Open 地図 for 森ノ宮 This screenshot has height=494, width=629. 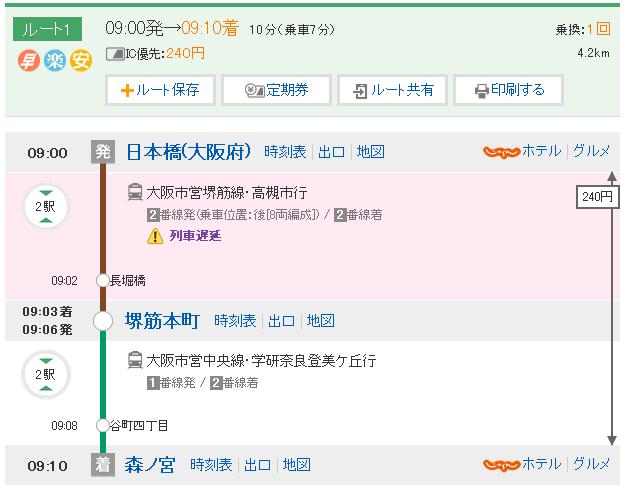296,465
